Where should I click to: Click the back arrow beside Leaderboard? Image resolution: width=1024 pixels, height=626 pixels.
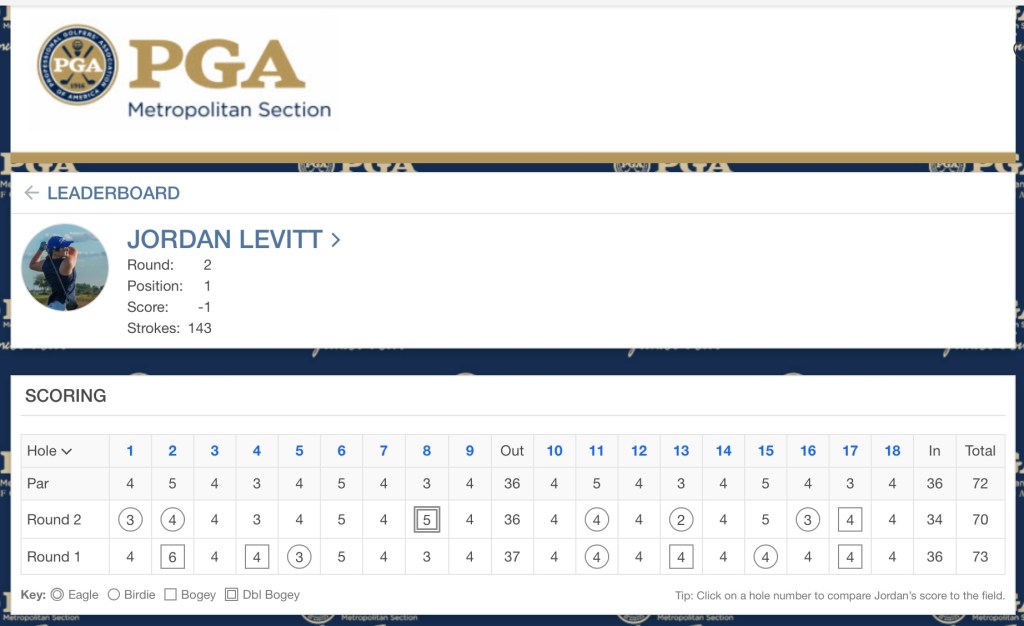pos(32,193)
